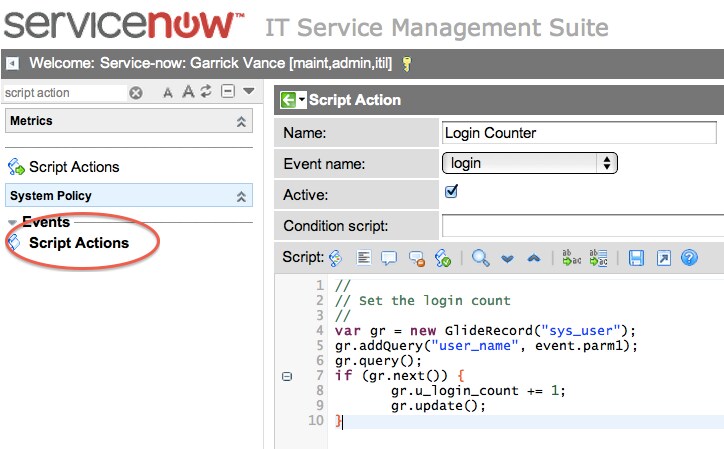Open script editor help icon
This screenshot has width=724, height=449.
tap(689, 258)
